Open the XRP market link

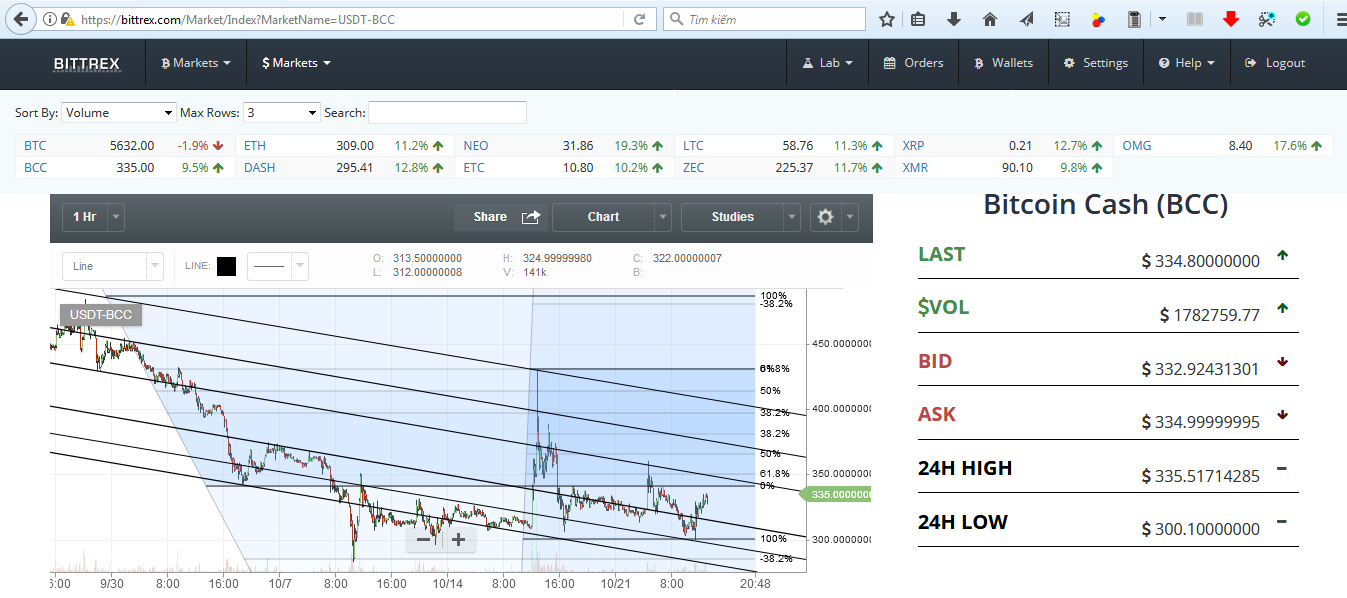coord(913,146)
